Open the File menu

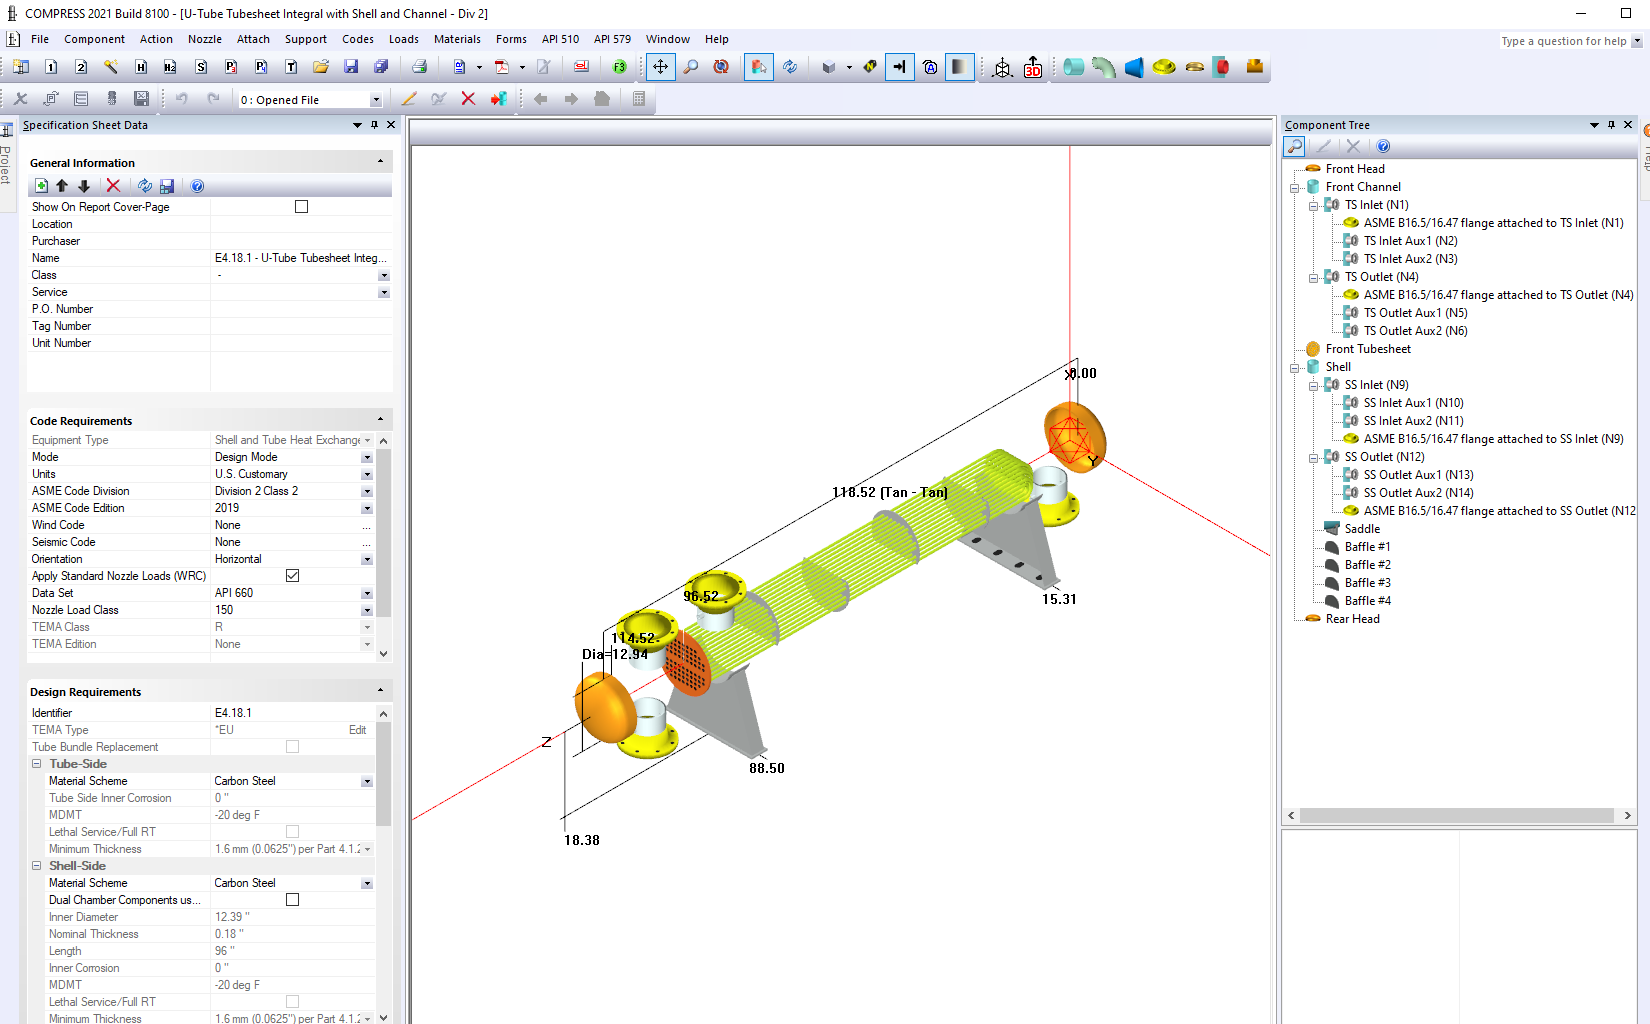[40, 39]
